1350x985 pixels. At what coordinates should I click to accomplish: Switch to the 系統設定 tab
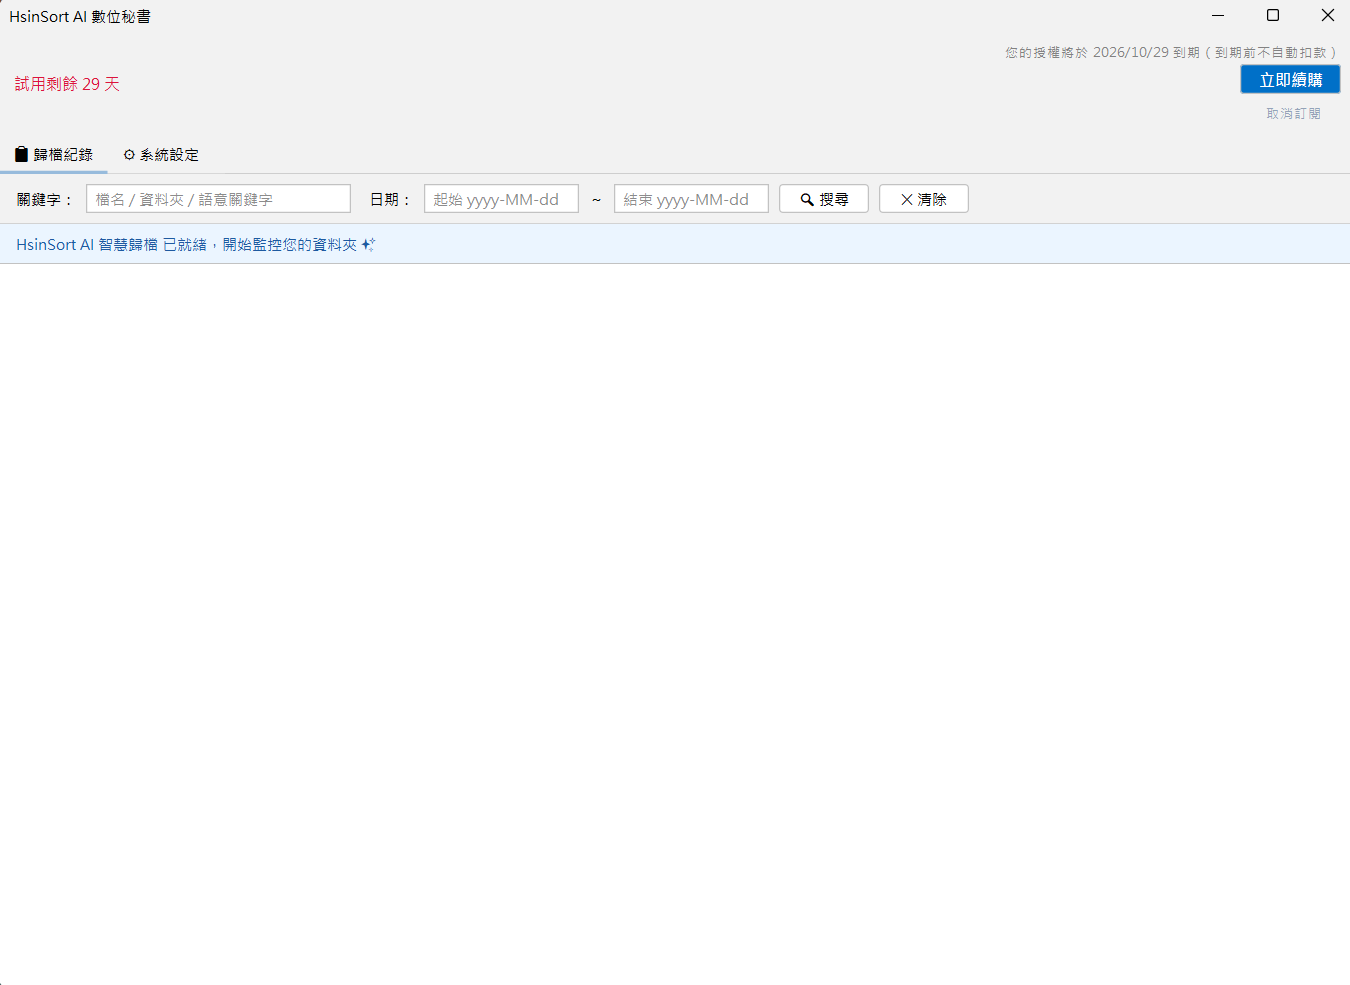[x=161, y=155]
